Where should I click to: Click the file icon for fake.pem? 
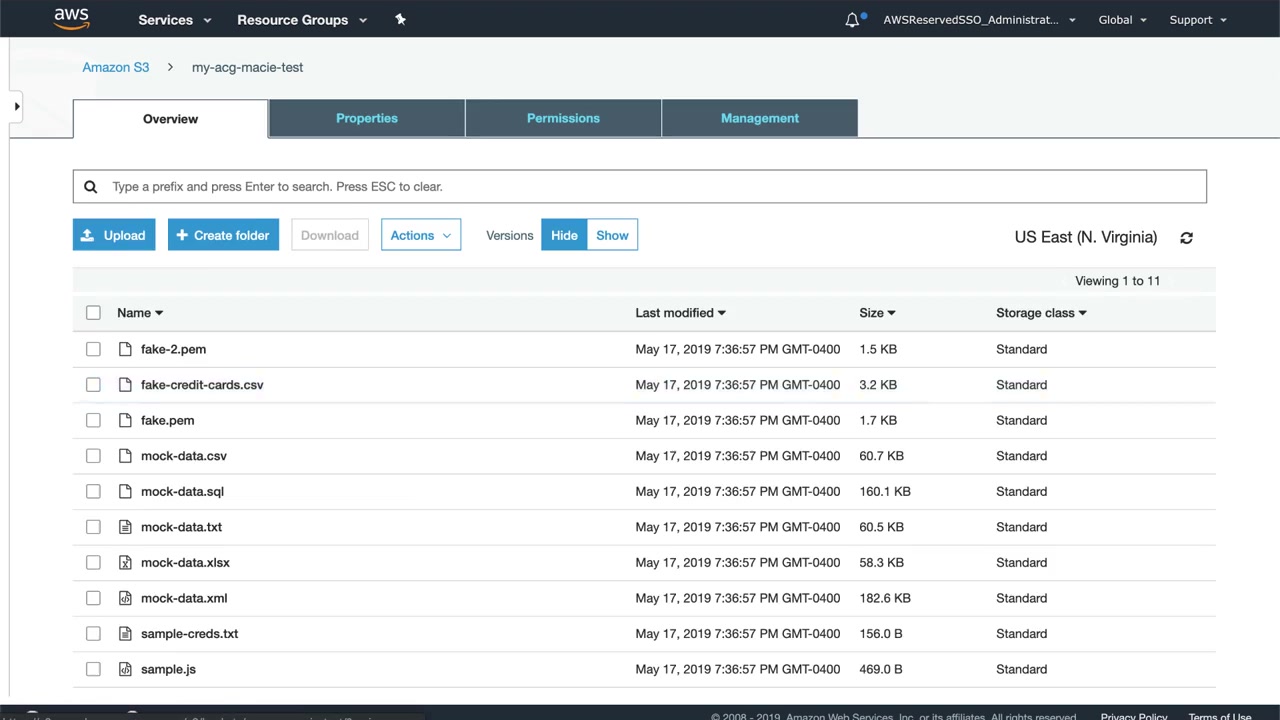tap(125, 420)
